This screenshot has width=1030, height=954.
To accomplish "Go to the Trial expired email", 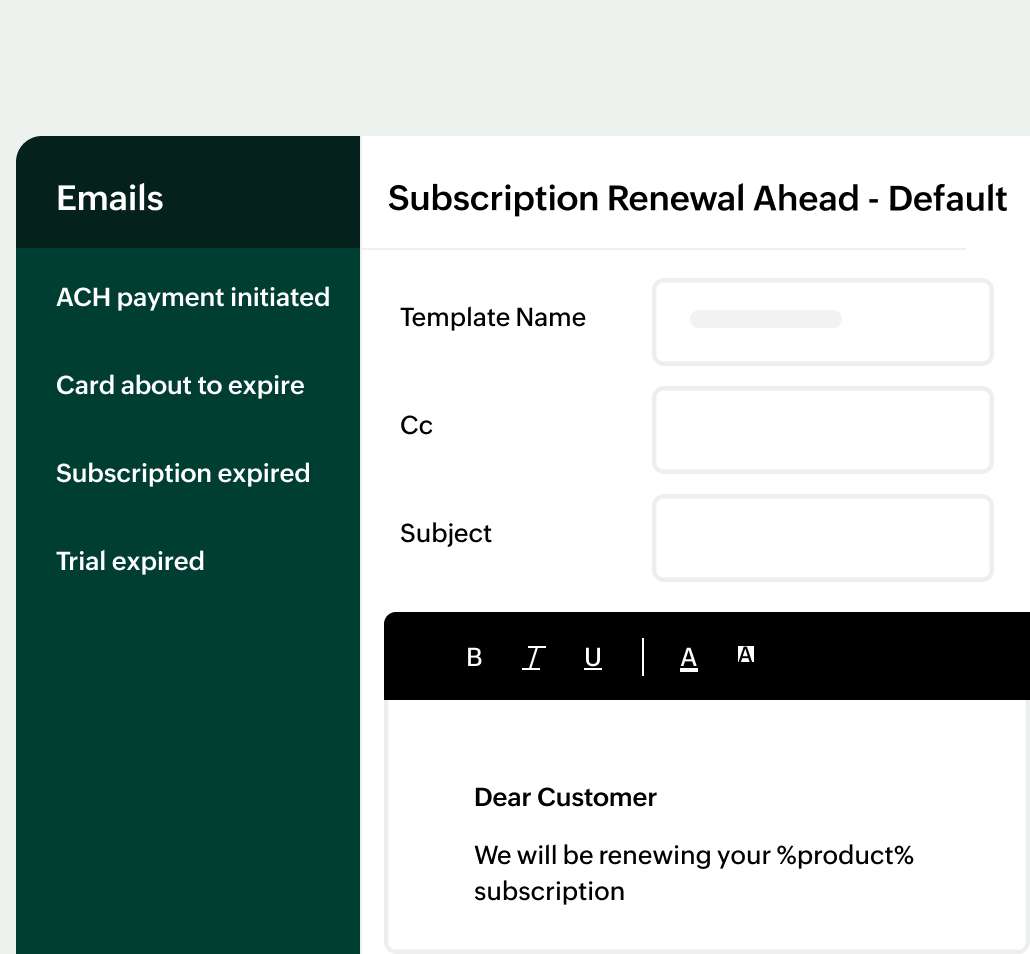I will 130,561.
